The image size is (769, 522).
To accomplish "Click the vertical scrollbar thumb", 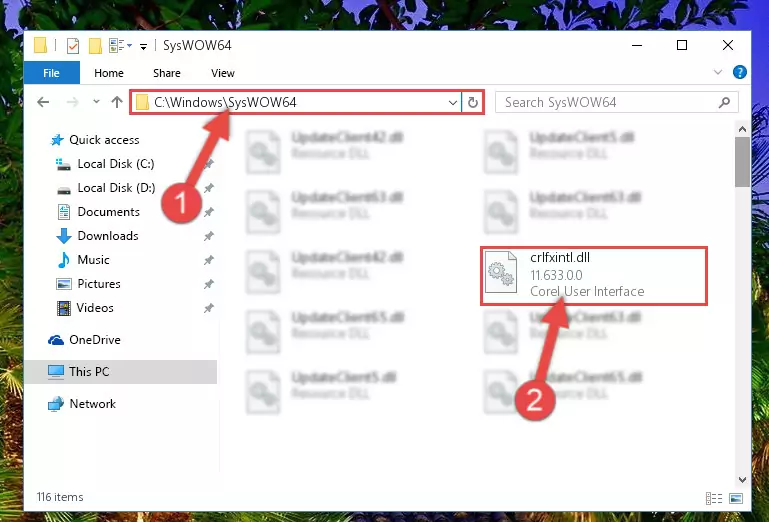I will pyautogui.click(x=742, y=162).
